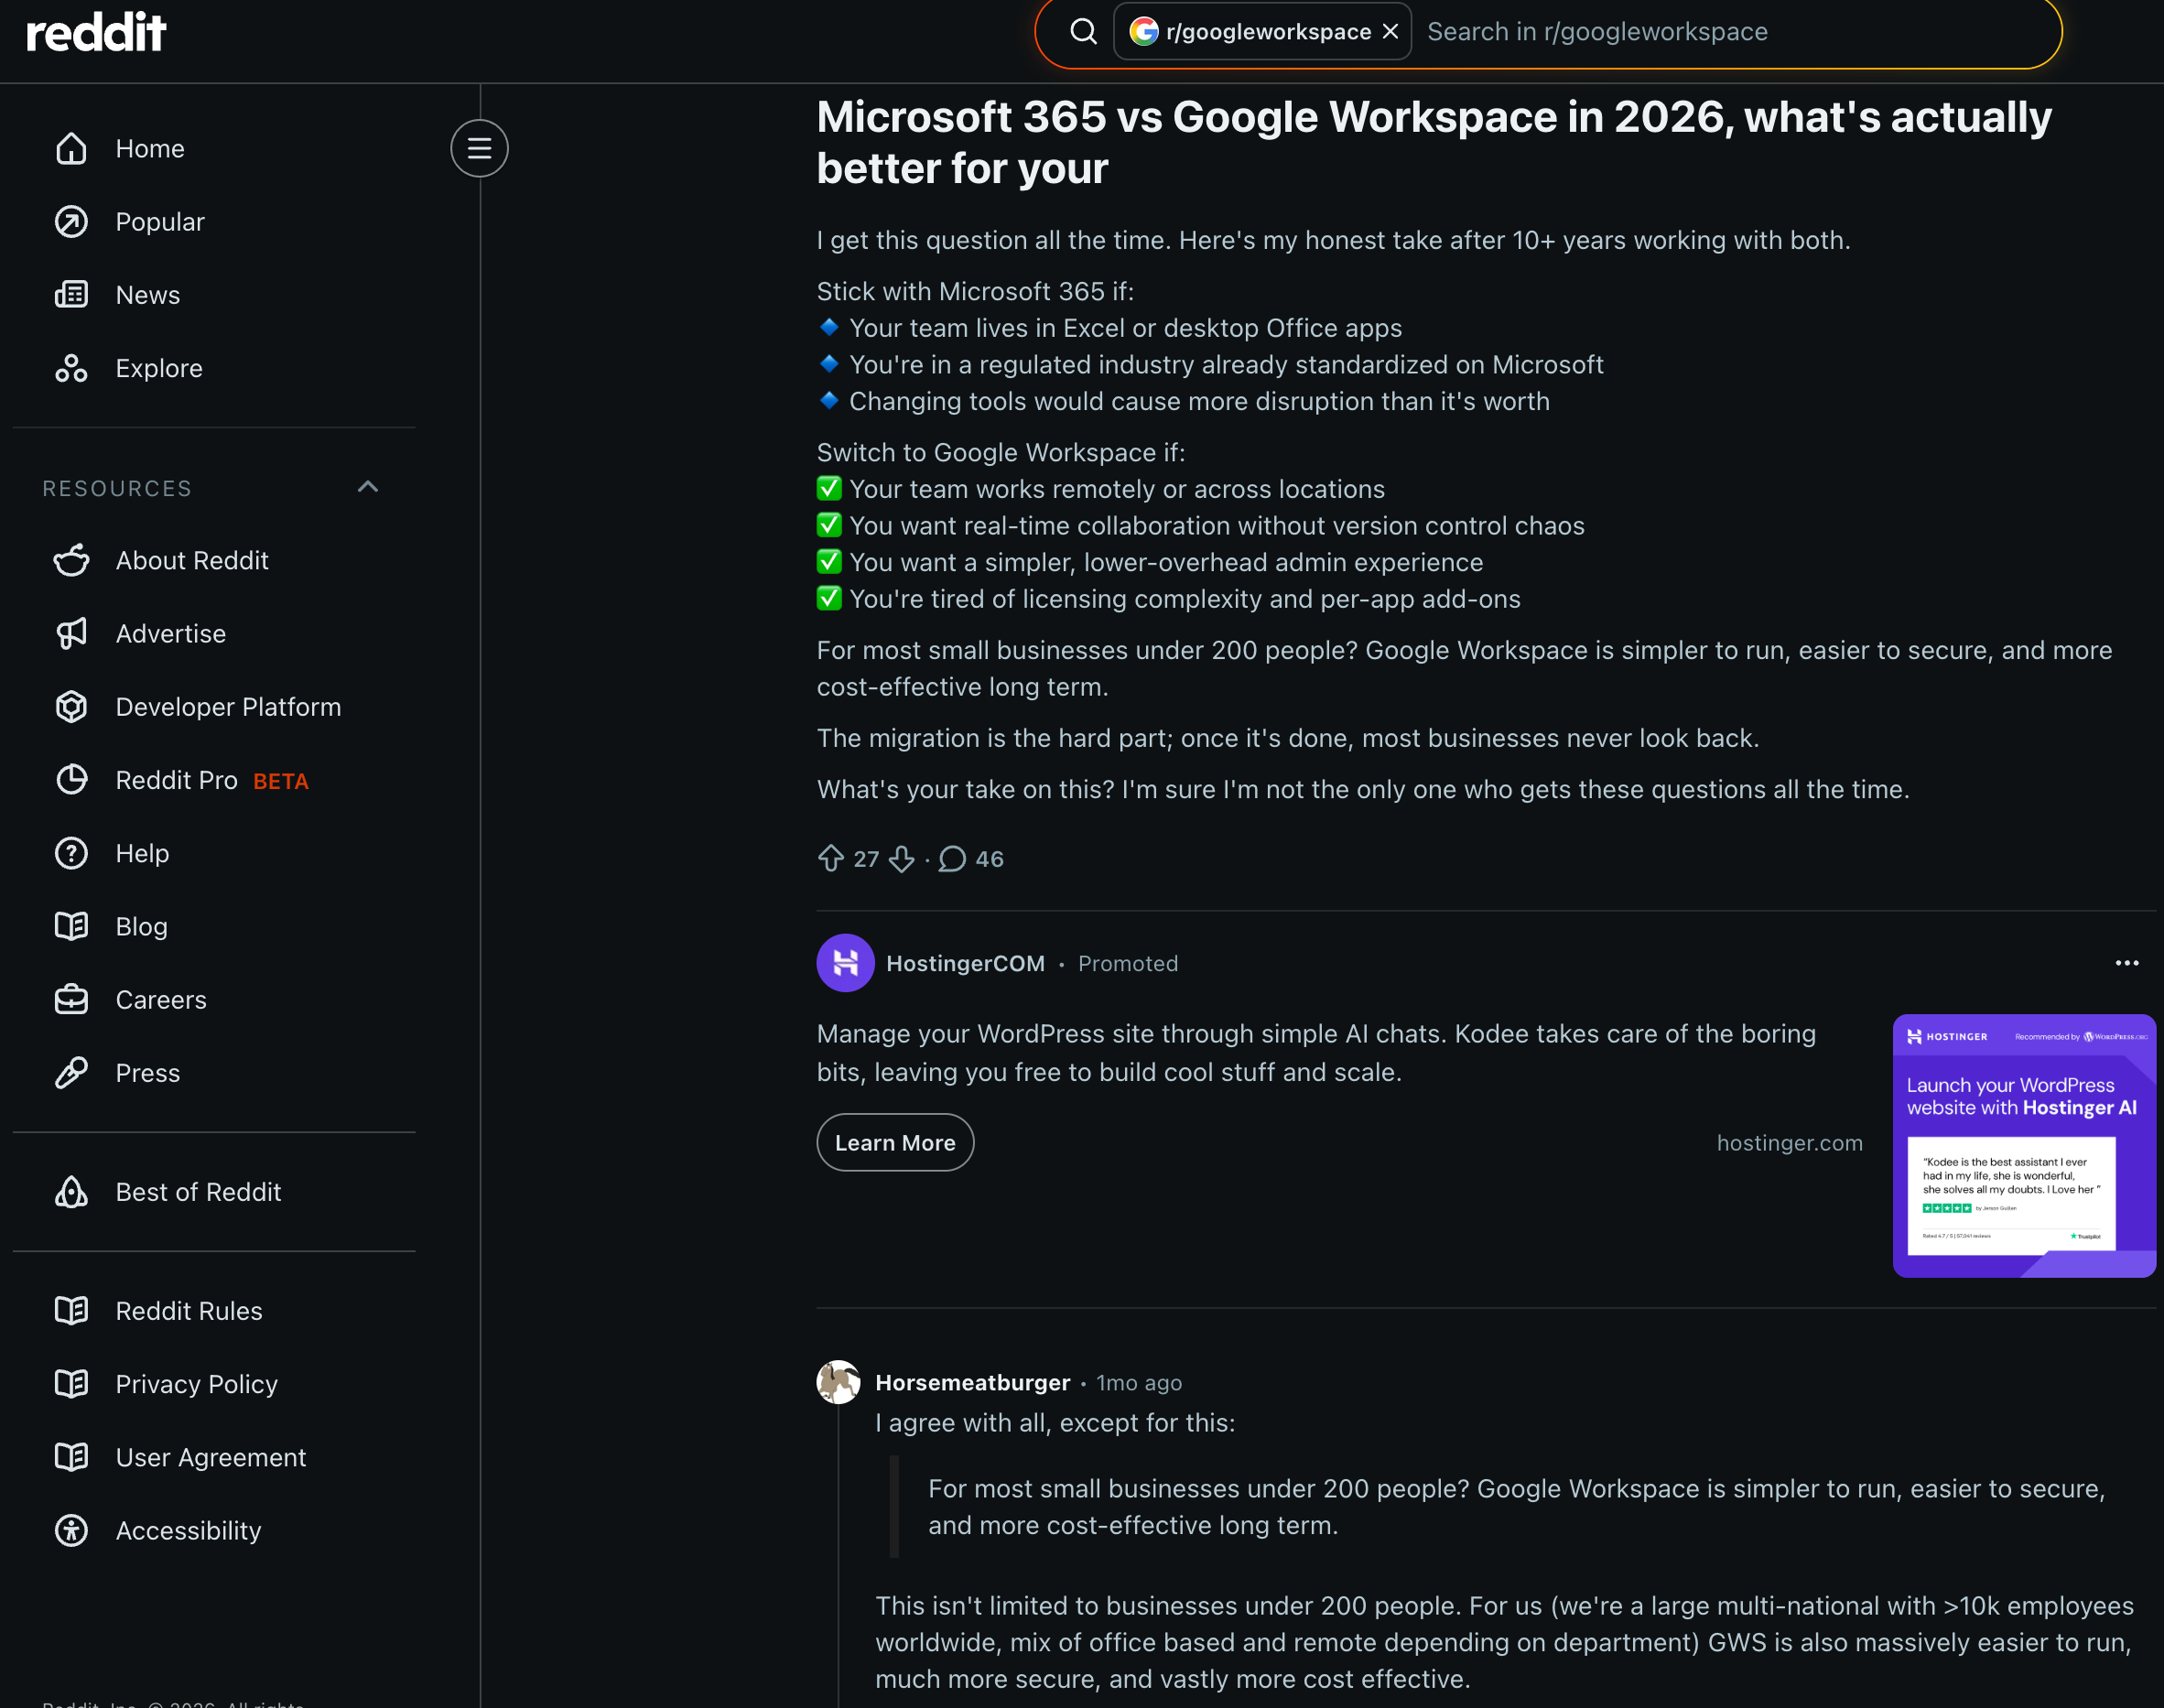Collapse the Resources section chevron
Viewport: 2164px width, 1708px height.
pyautogui.click(x=368, y=487)
